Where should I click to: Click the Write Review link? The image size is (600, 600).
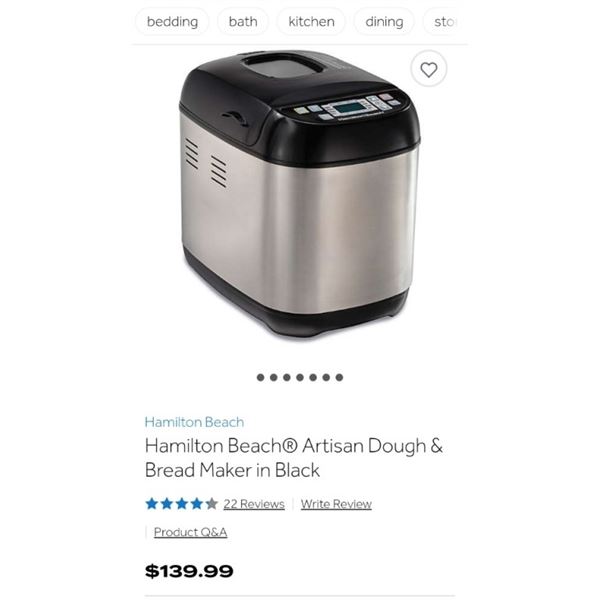click(336, 504)
